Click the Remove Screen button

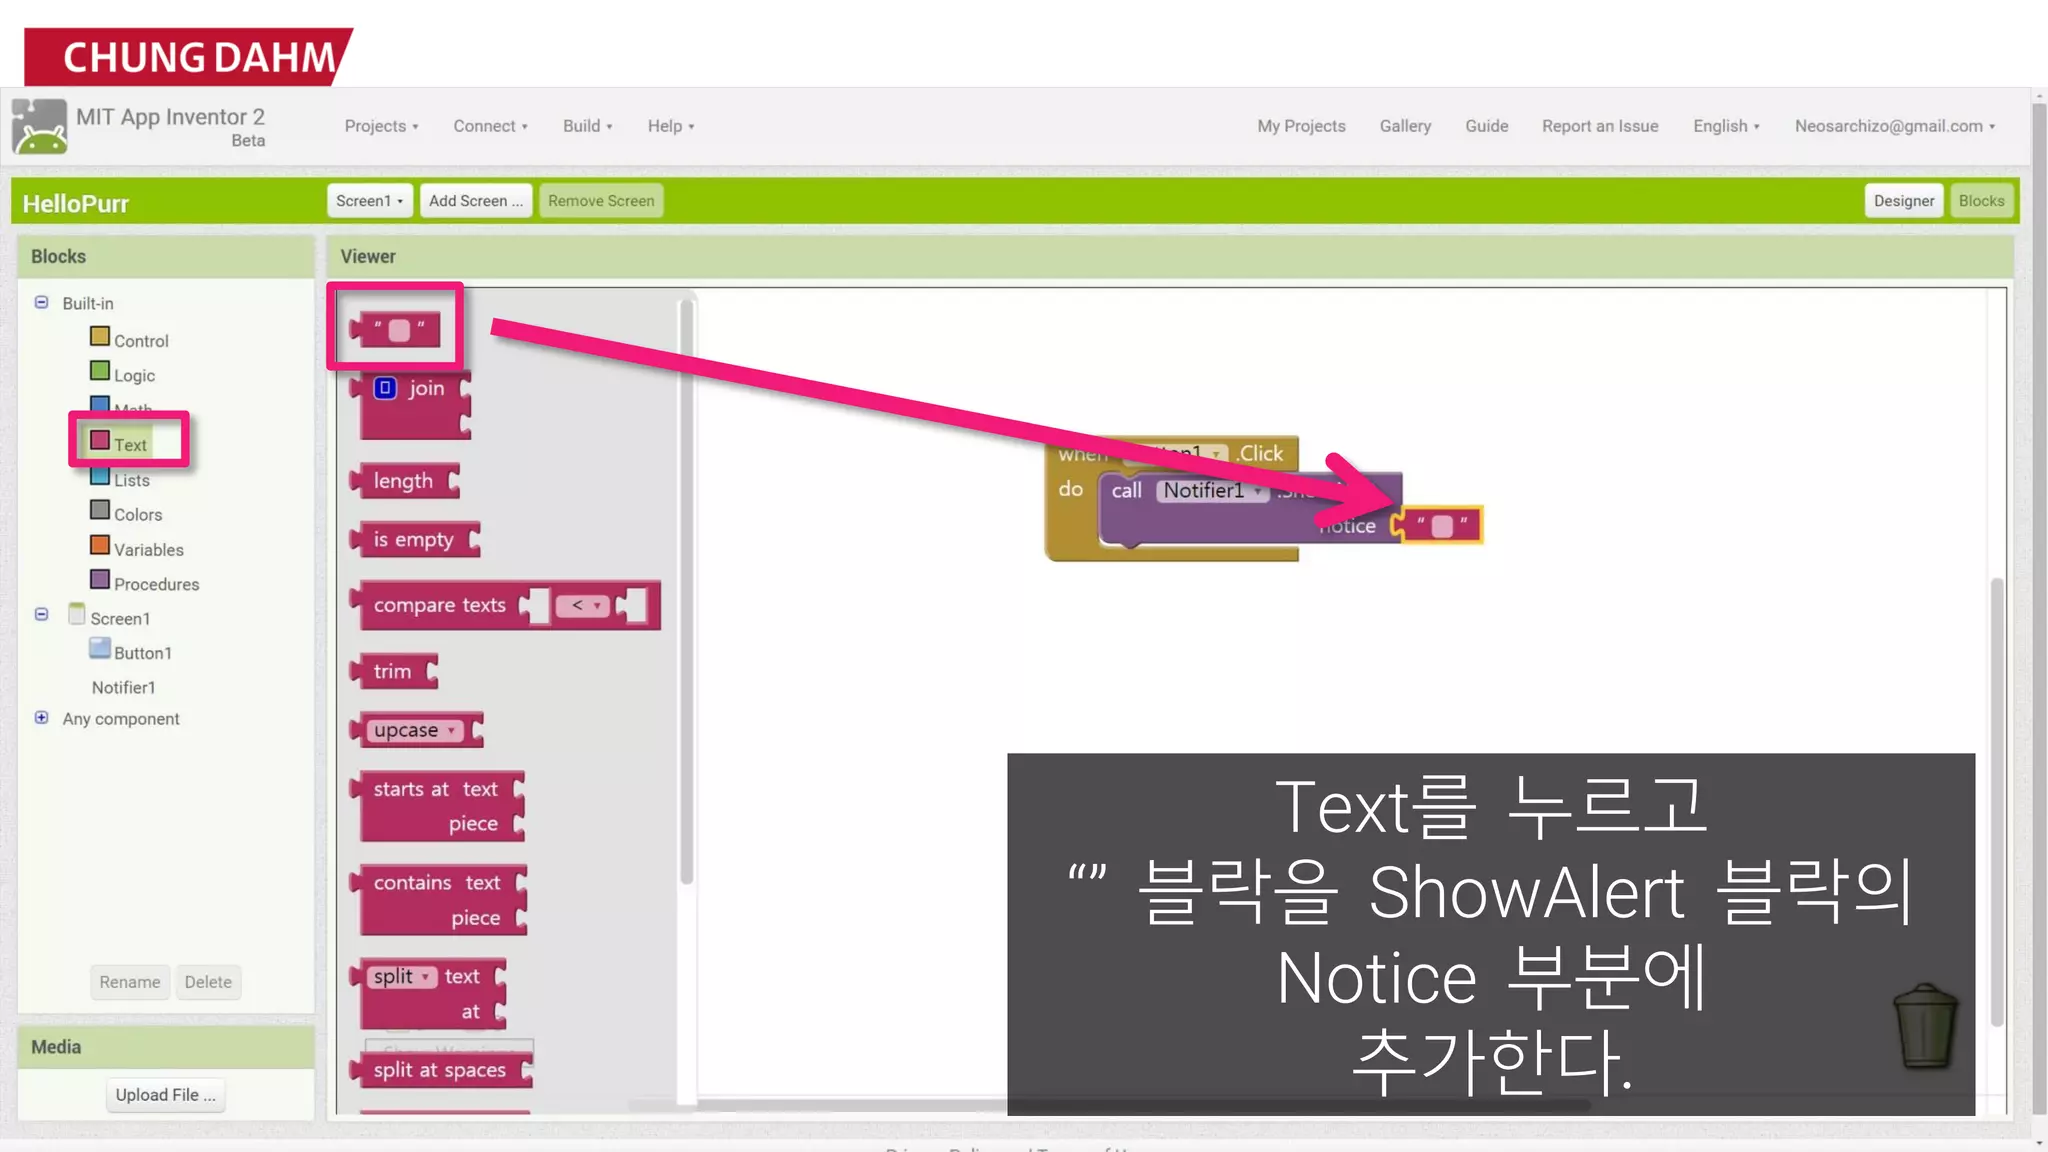pos(601,201)
